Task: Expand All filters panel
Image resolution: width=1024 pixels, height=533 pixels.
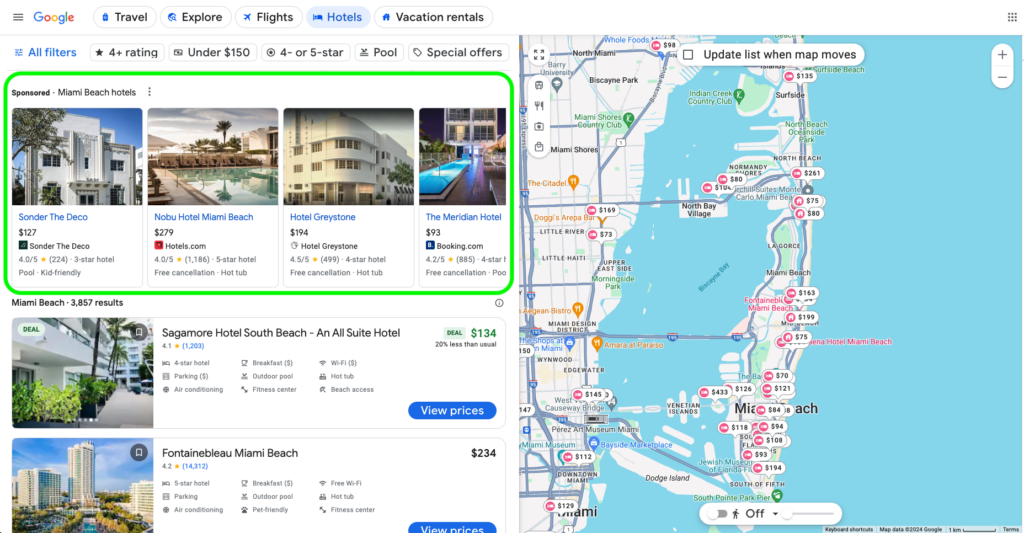Action: (x=45, y=52)
